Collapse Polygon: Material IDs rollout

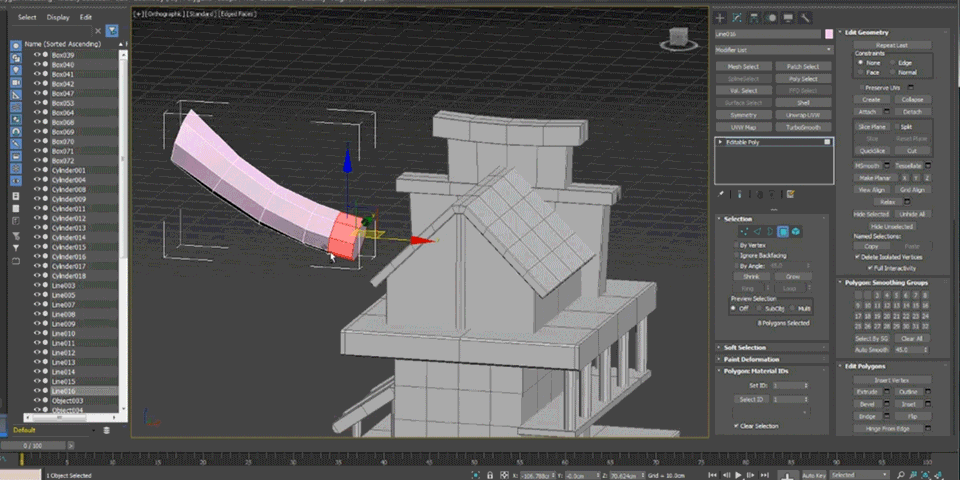pyautogui.click(x=756, y=371)
